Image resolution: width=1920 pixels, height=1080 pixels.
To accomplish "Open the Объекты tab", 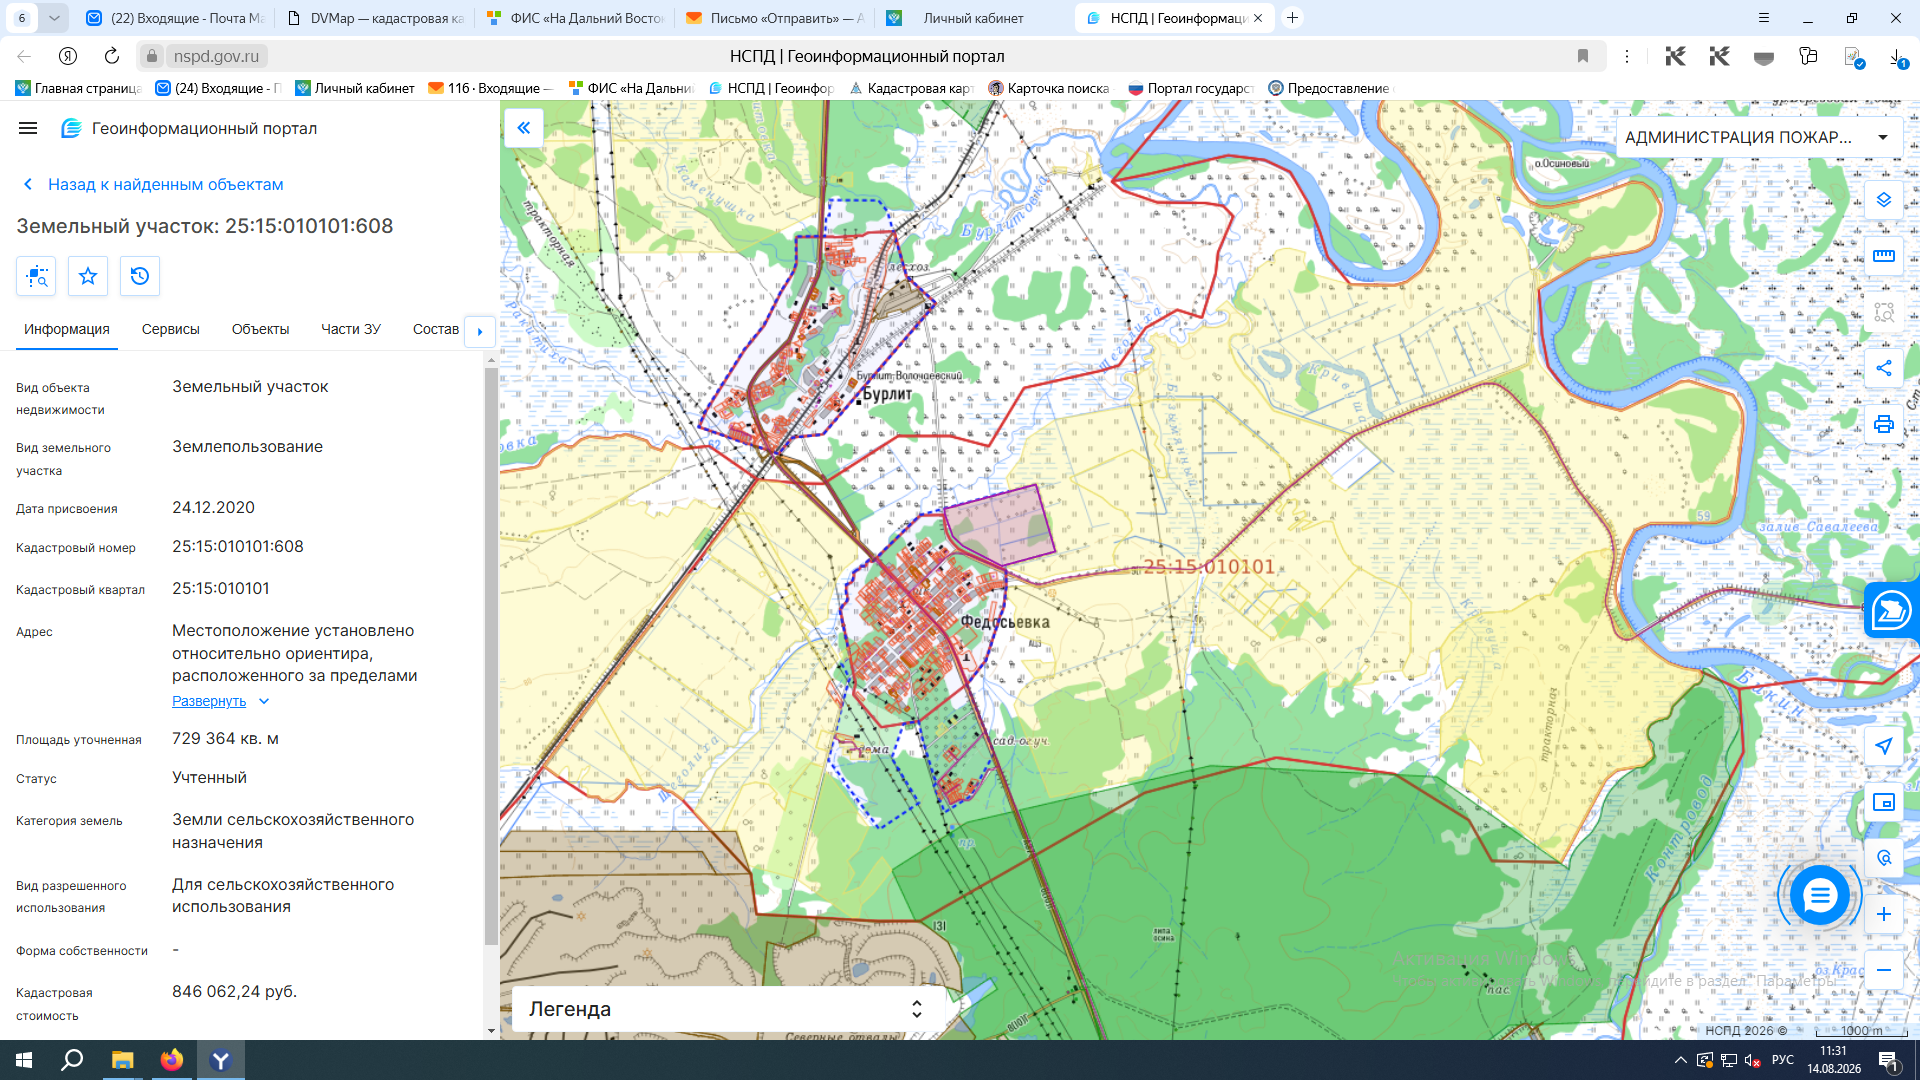I will [x=260, y=329].
